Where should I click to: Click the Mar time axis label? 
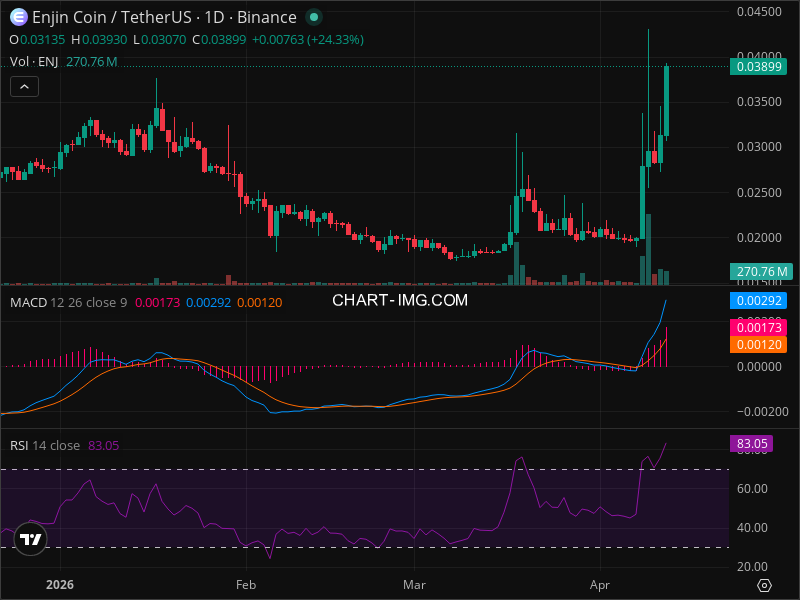pyautogui.click(x=414, y=585)
